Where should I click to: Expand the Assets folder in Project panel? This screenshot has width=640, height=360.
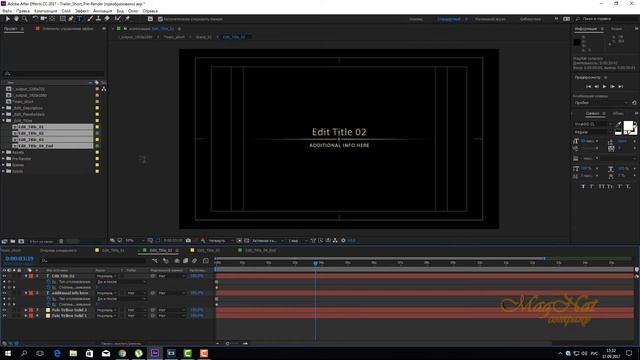(4, 152)
